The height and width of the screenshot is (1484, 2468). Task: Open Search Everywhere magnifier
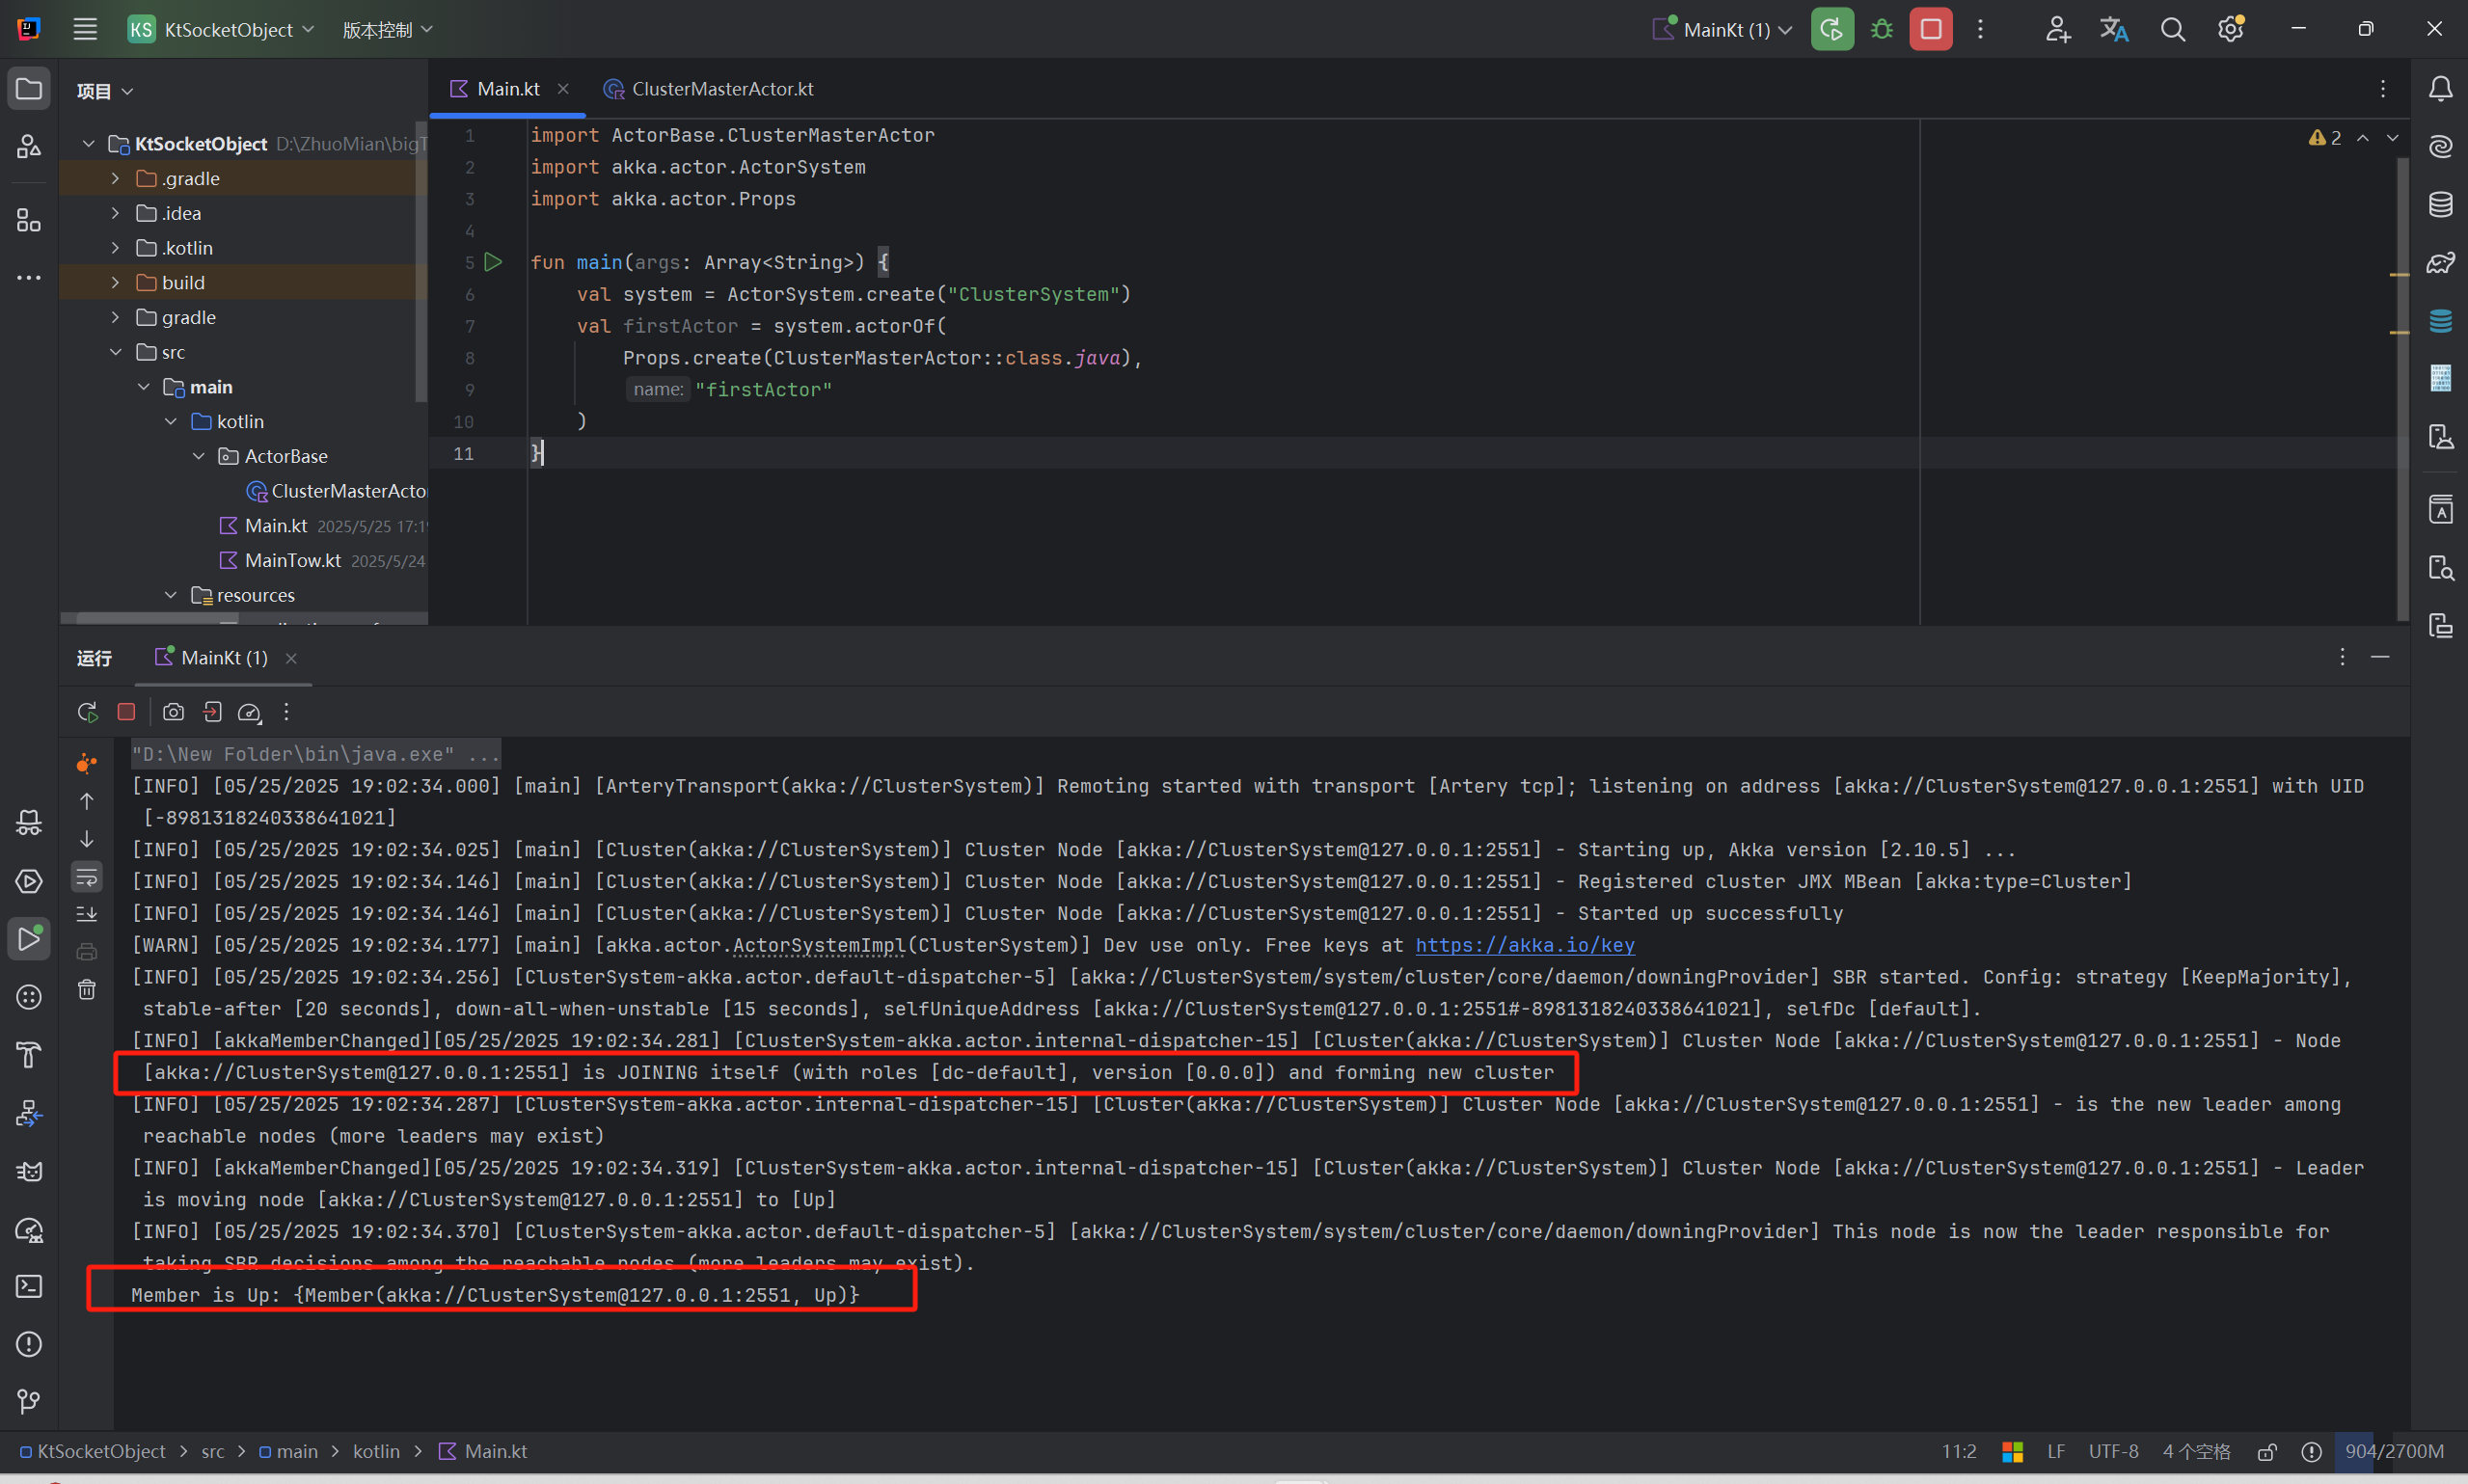2172,29
